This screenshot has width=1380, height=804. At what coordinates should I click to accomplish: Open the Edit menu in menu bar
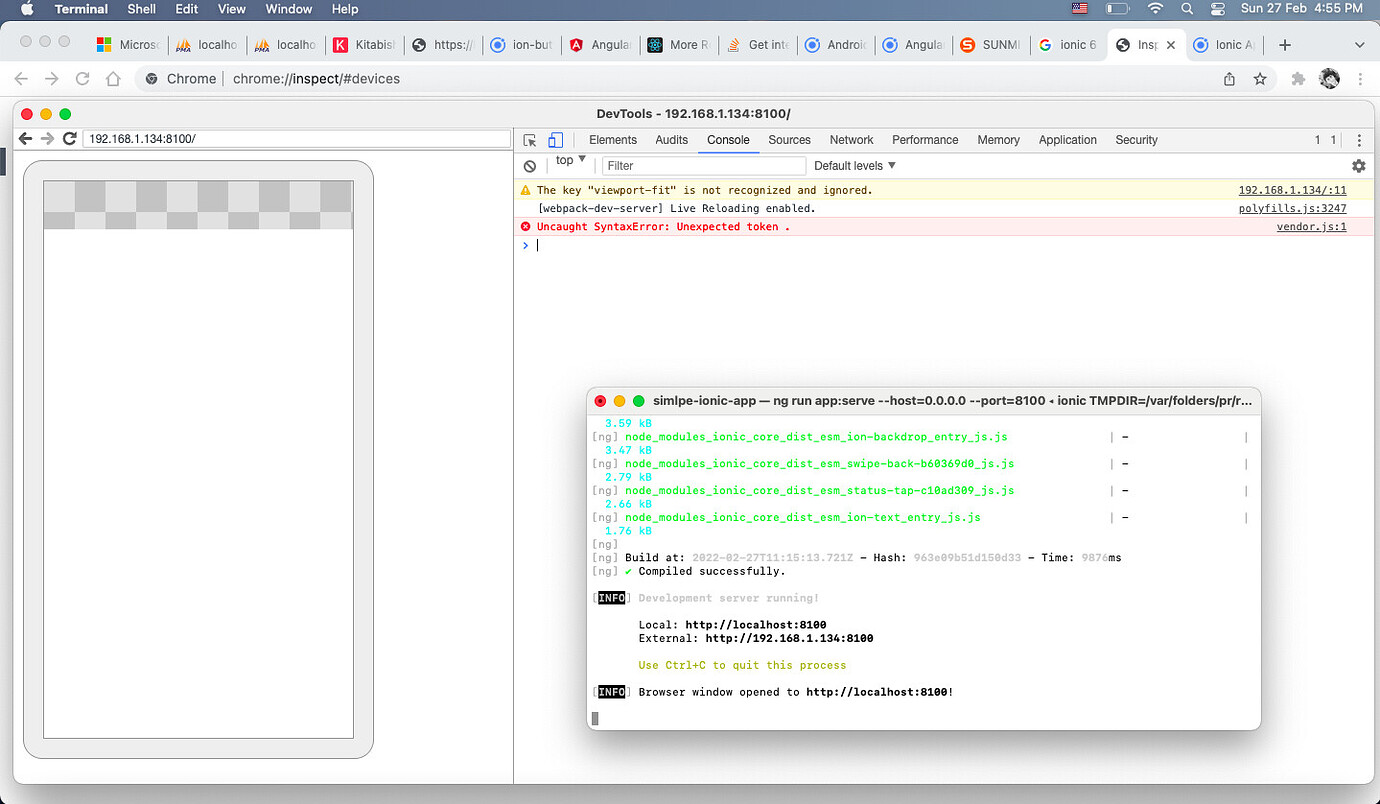tap(187, 9)
